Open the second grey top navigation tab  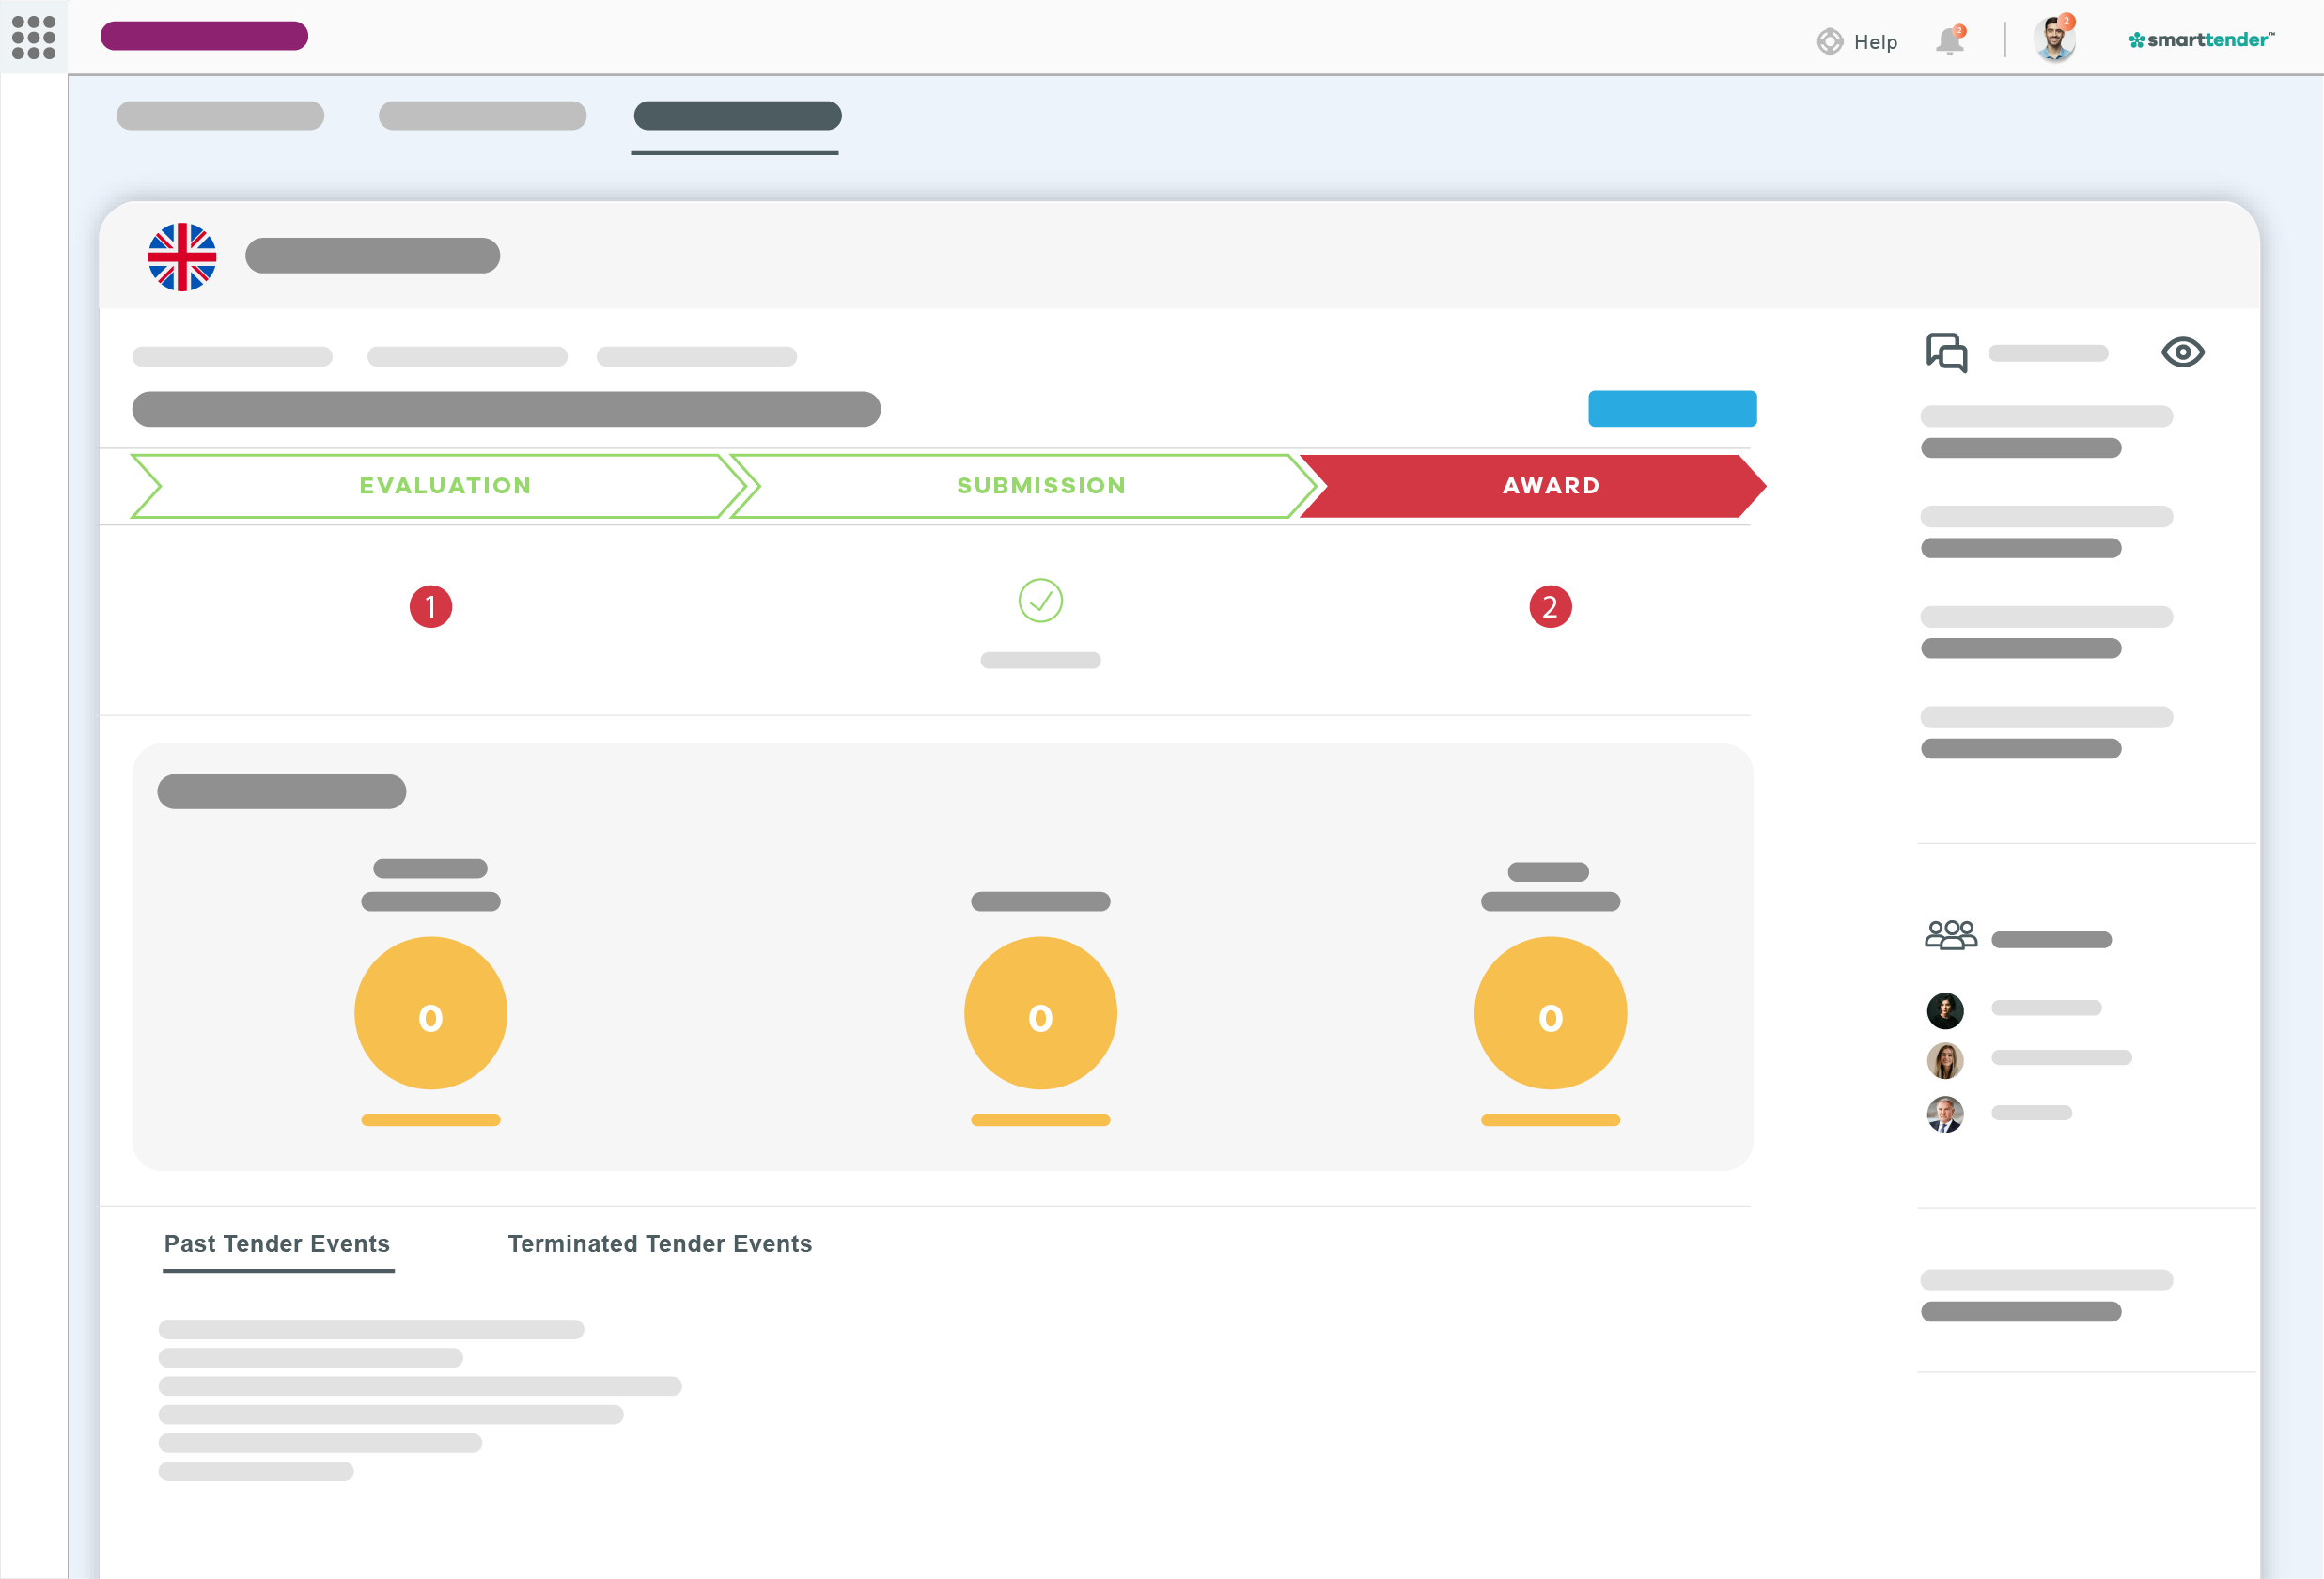(482, 116)
